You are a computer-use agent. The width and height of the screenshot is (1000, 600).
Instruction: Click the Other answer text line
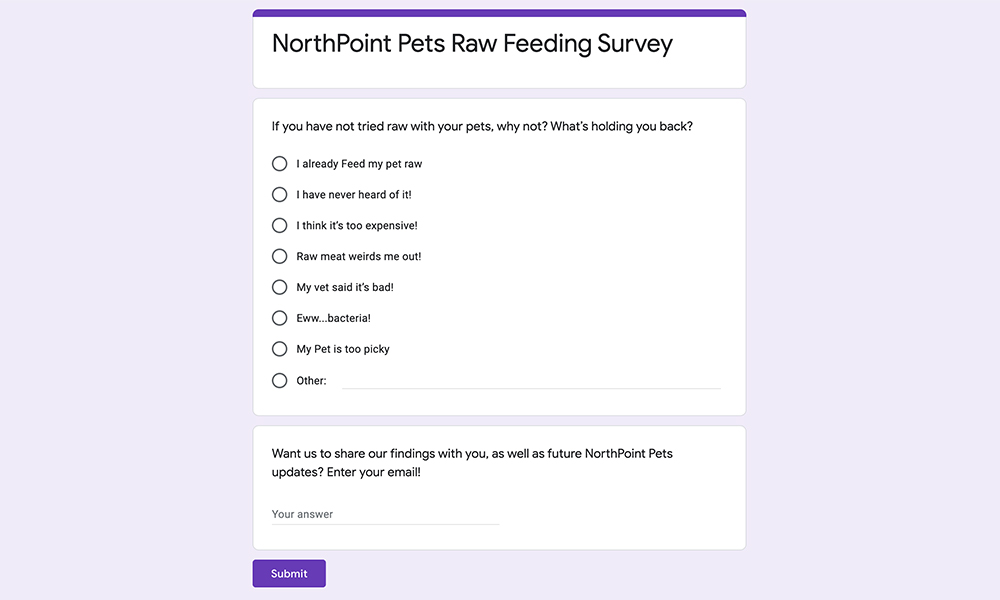tap(531, 381)
